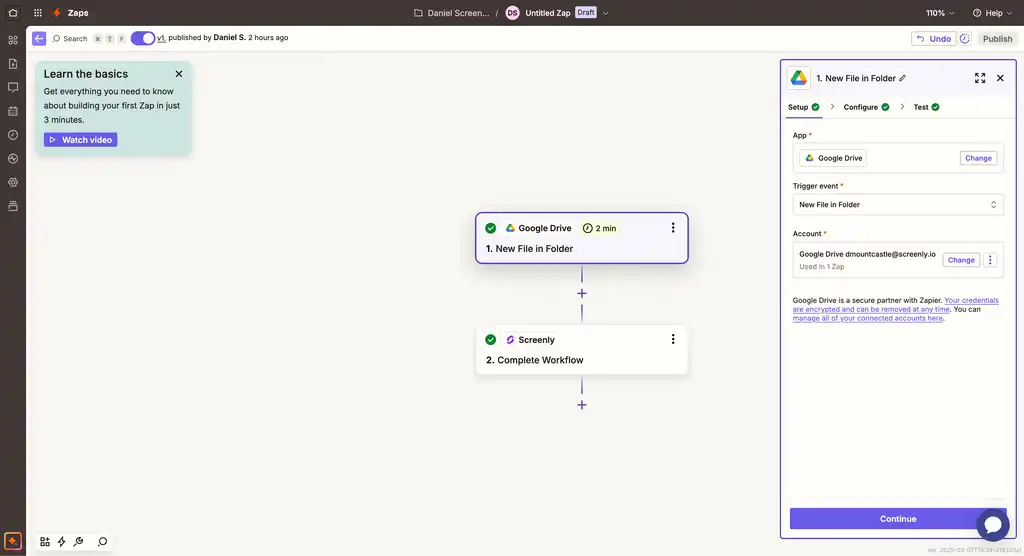
Task: Open three-dot menu on Screenly step
Action: pos(673,339)
